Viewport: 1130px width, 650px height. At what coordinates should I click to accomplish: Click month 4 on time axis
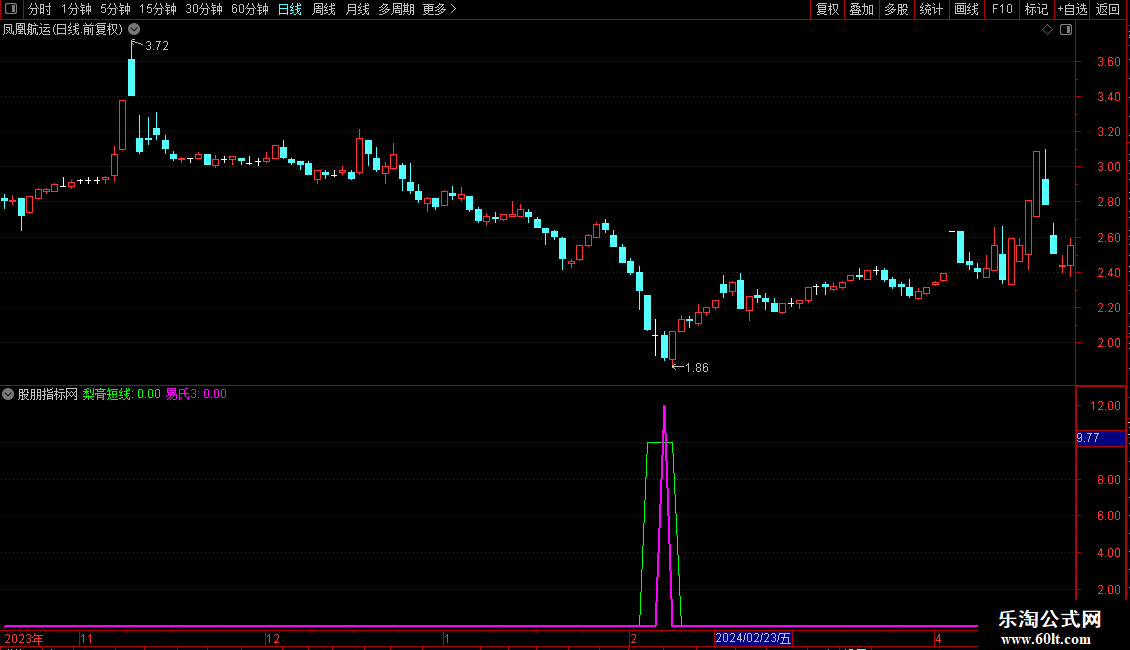pyautogui.click(x=938, y=639)
